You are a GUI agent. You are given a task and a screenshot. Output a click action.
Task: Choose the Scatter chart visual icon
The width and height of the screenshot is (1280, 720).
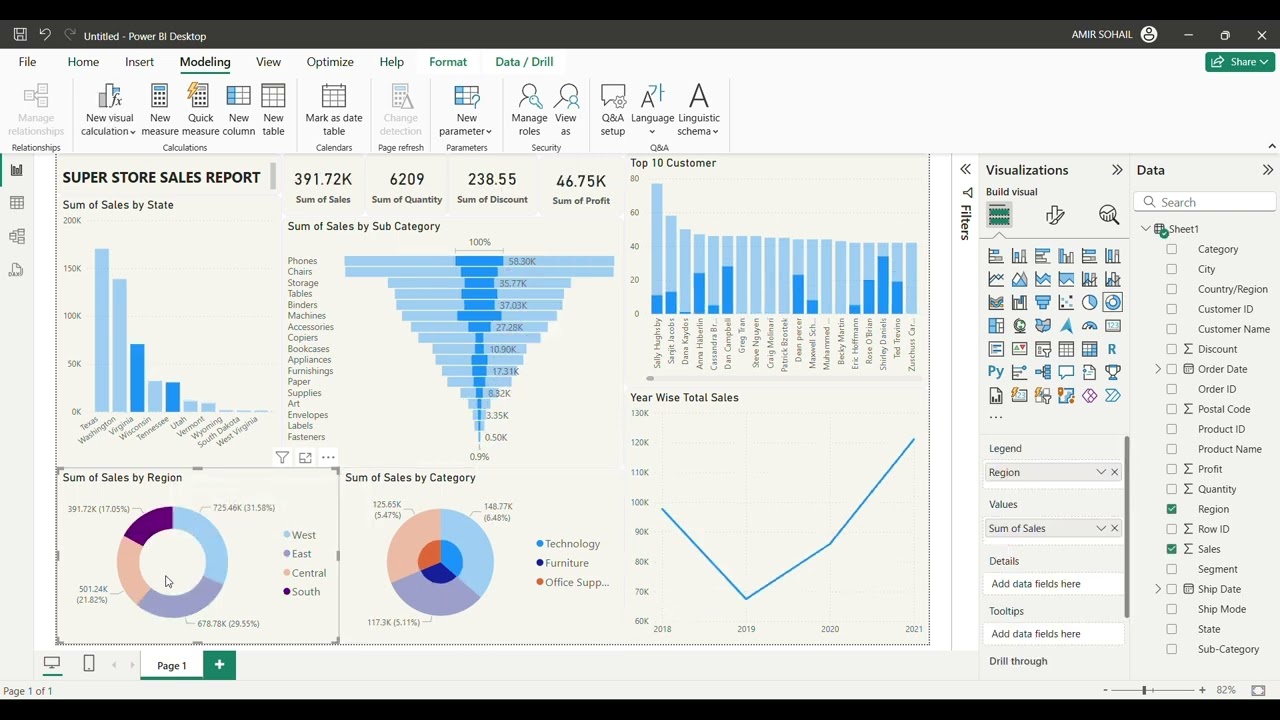tap(1066, 302)
